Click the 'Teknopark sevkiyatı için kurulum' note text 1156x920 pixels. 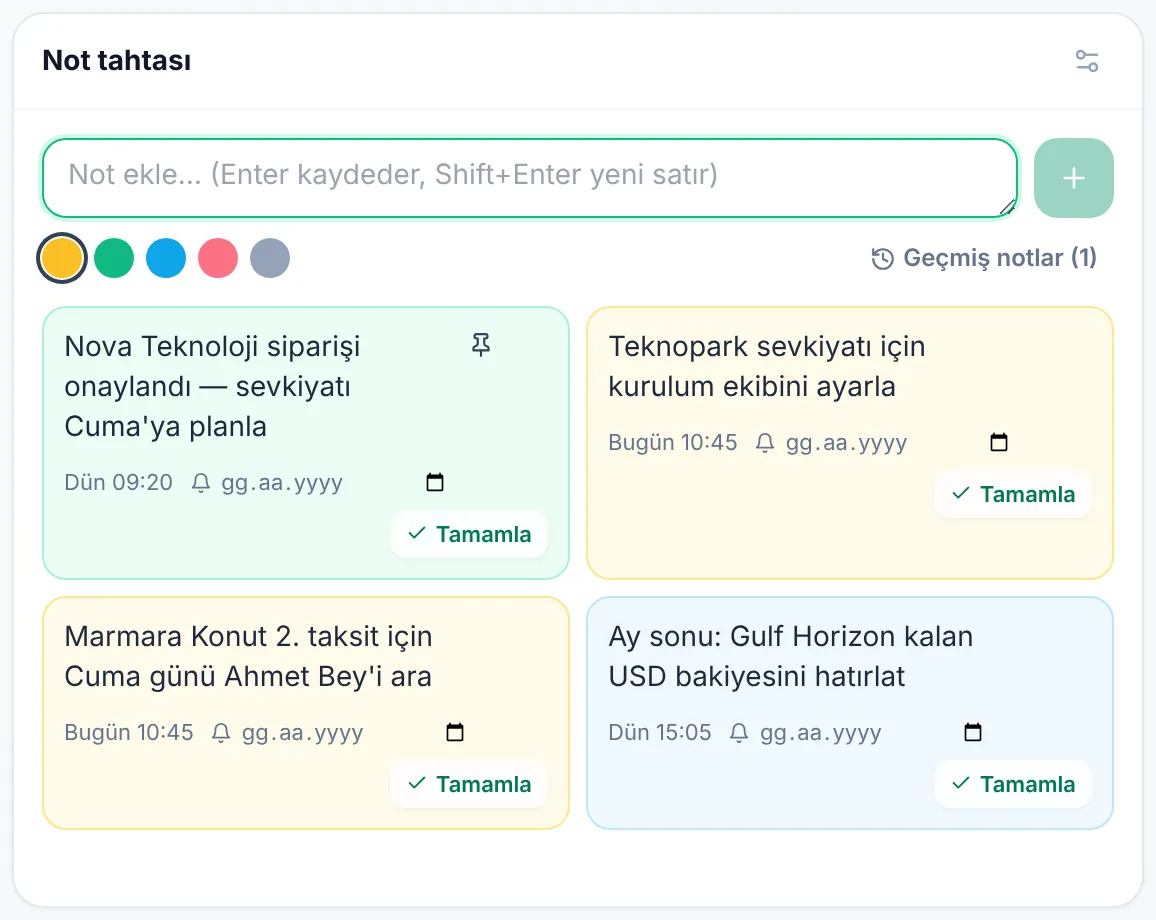pos(767,366)
